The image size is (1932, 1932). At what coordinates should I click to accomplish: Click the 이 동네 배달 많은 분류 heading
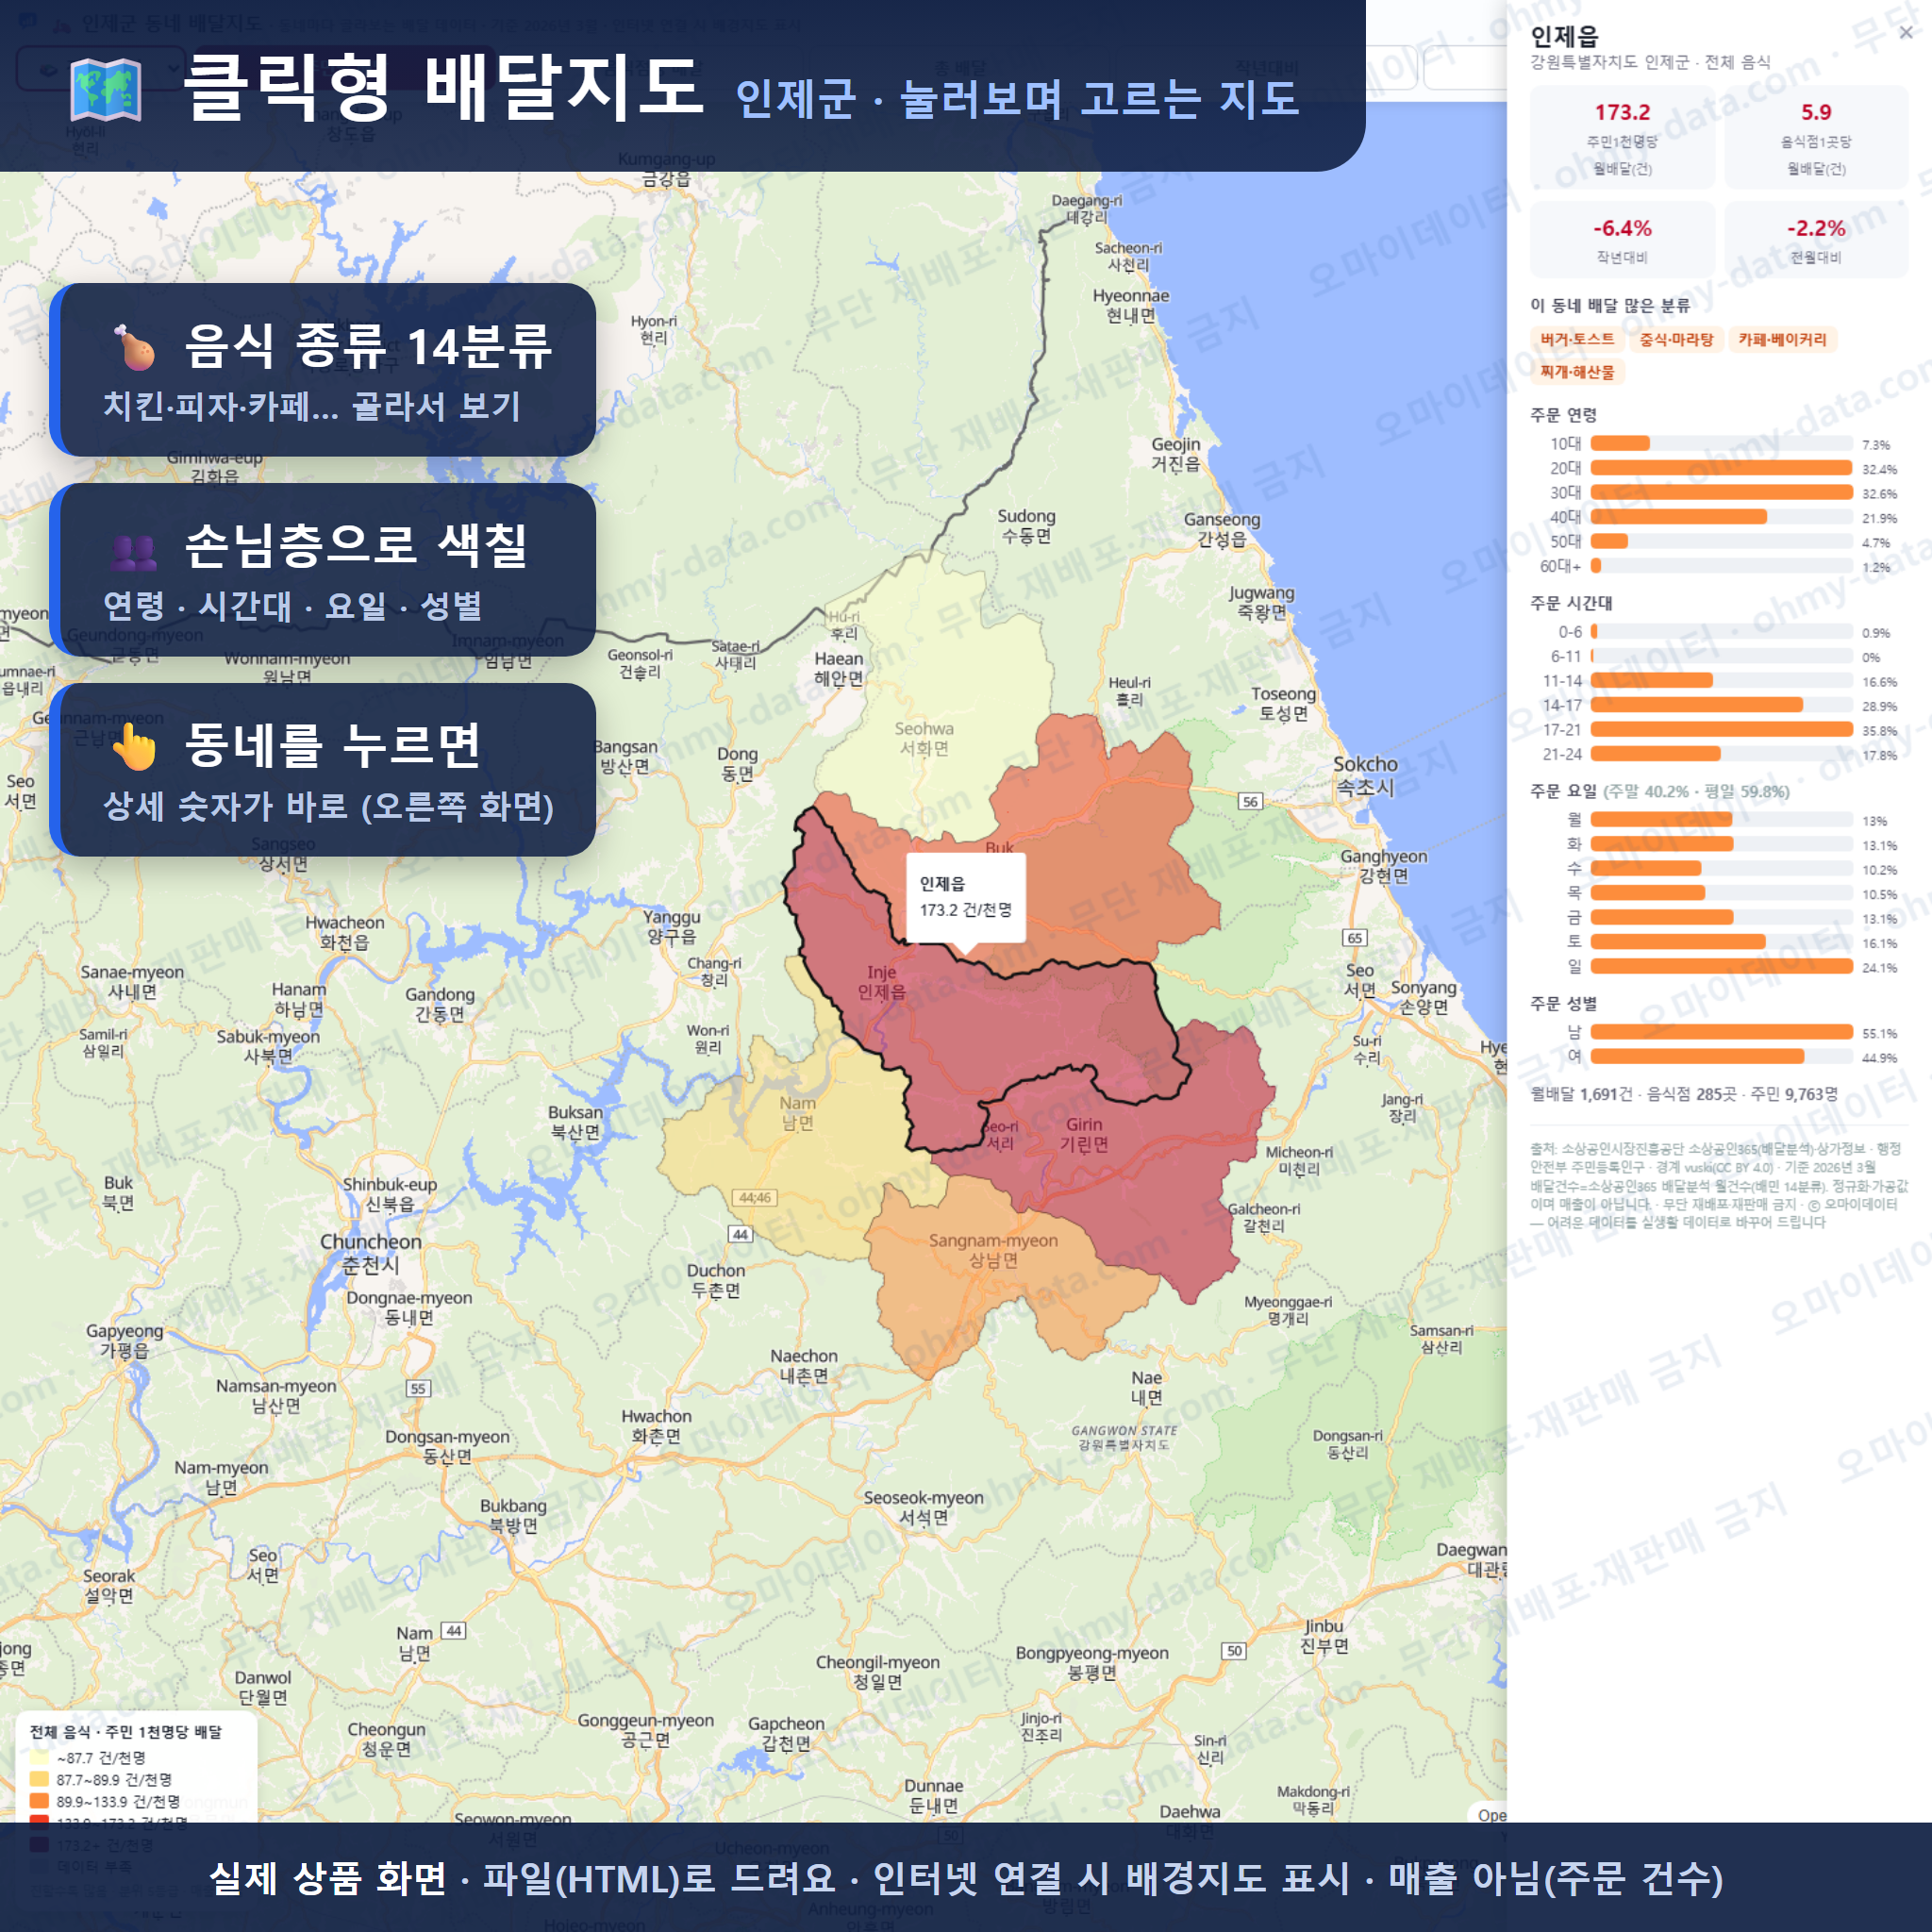1610,305
